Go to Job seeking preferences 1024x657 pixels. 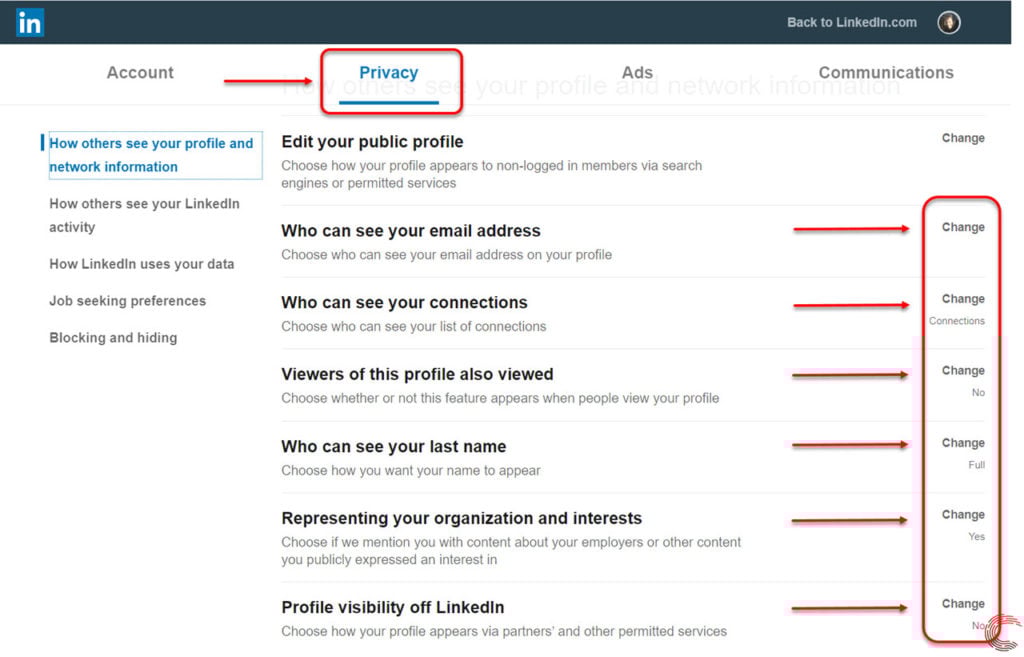click(x=127, y=301)
